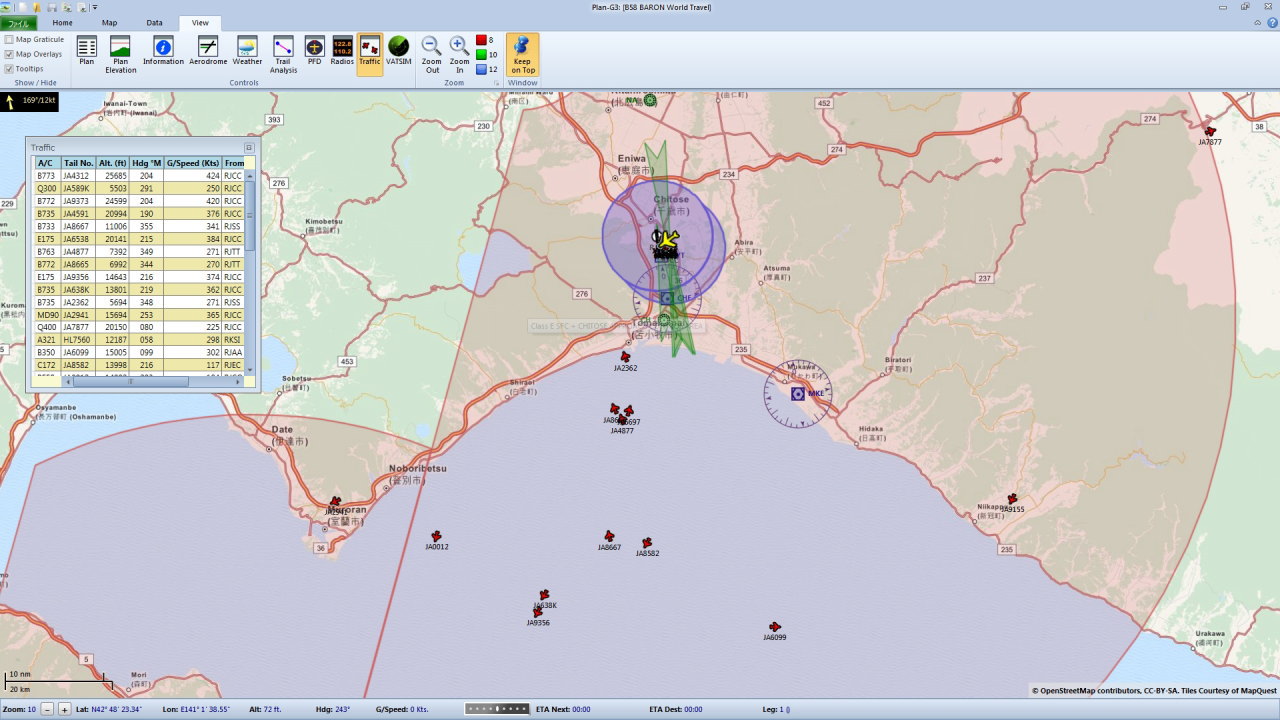
Task: Click aircraft JA8667 on map
Action: 609,537
